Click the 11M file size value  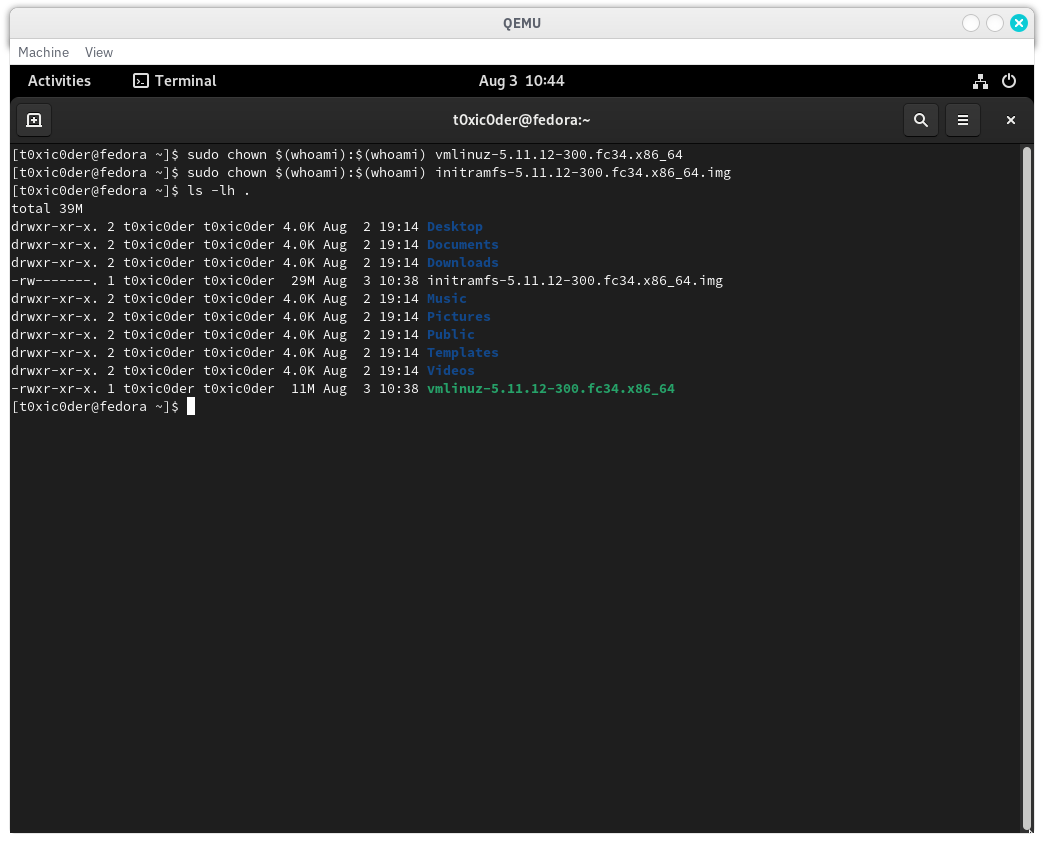[303, 388]
